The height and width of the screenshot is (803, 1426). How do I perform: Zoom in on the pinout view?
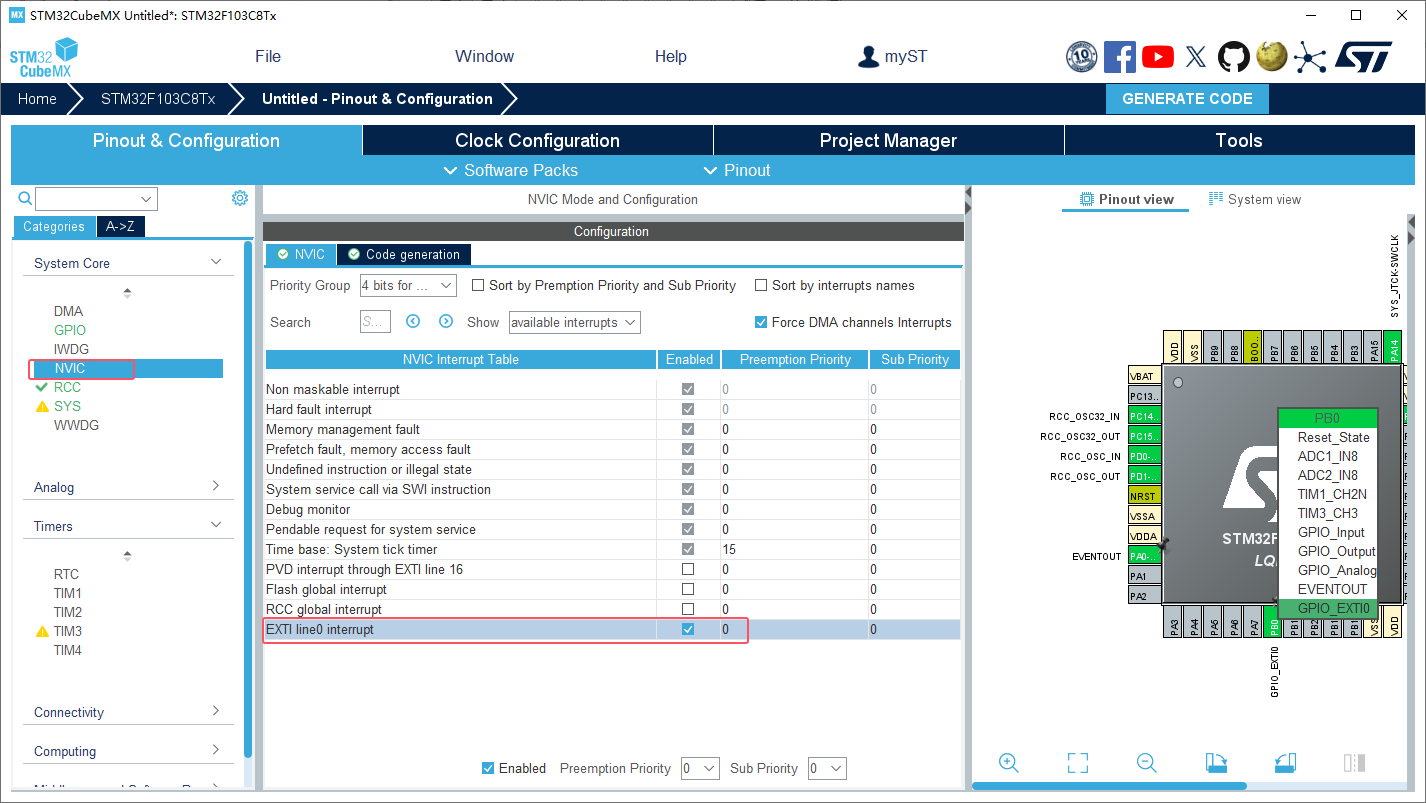(1009, 763)
